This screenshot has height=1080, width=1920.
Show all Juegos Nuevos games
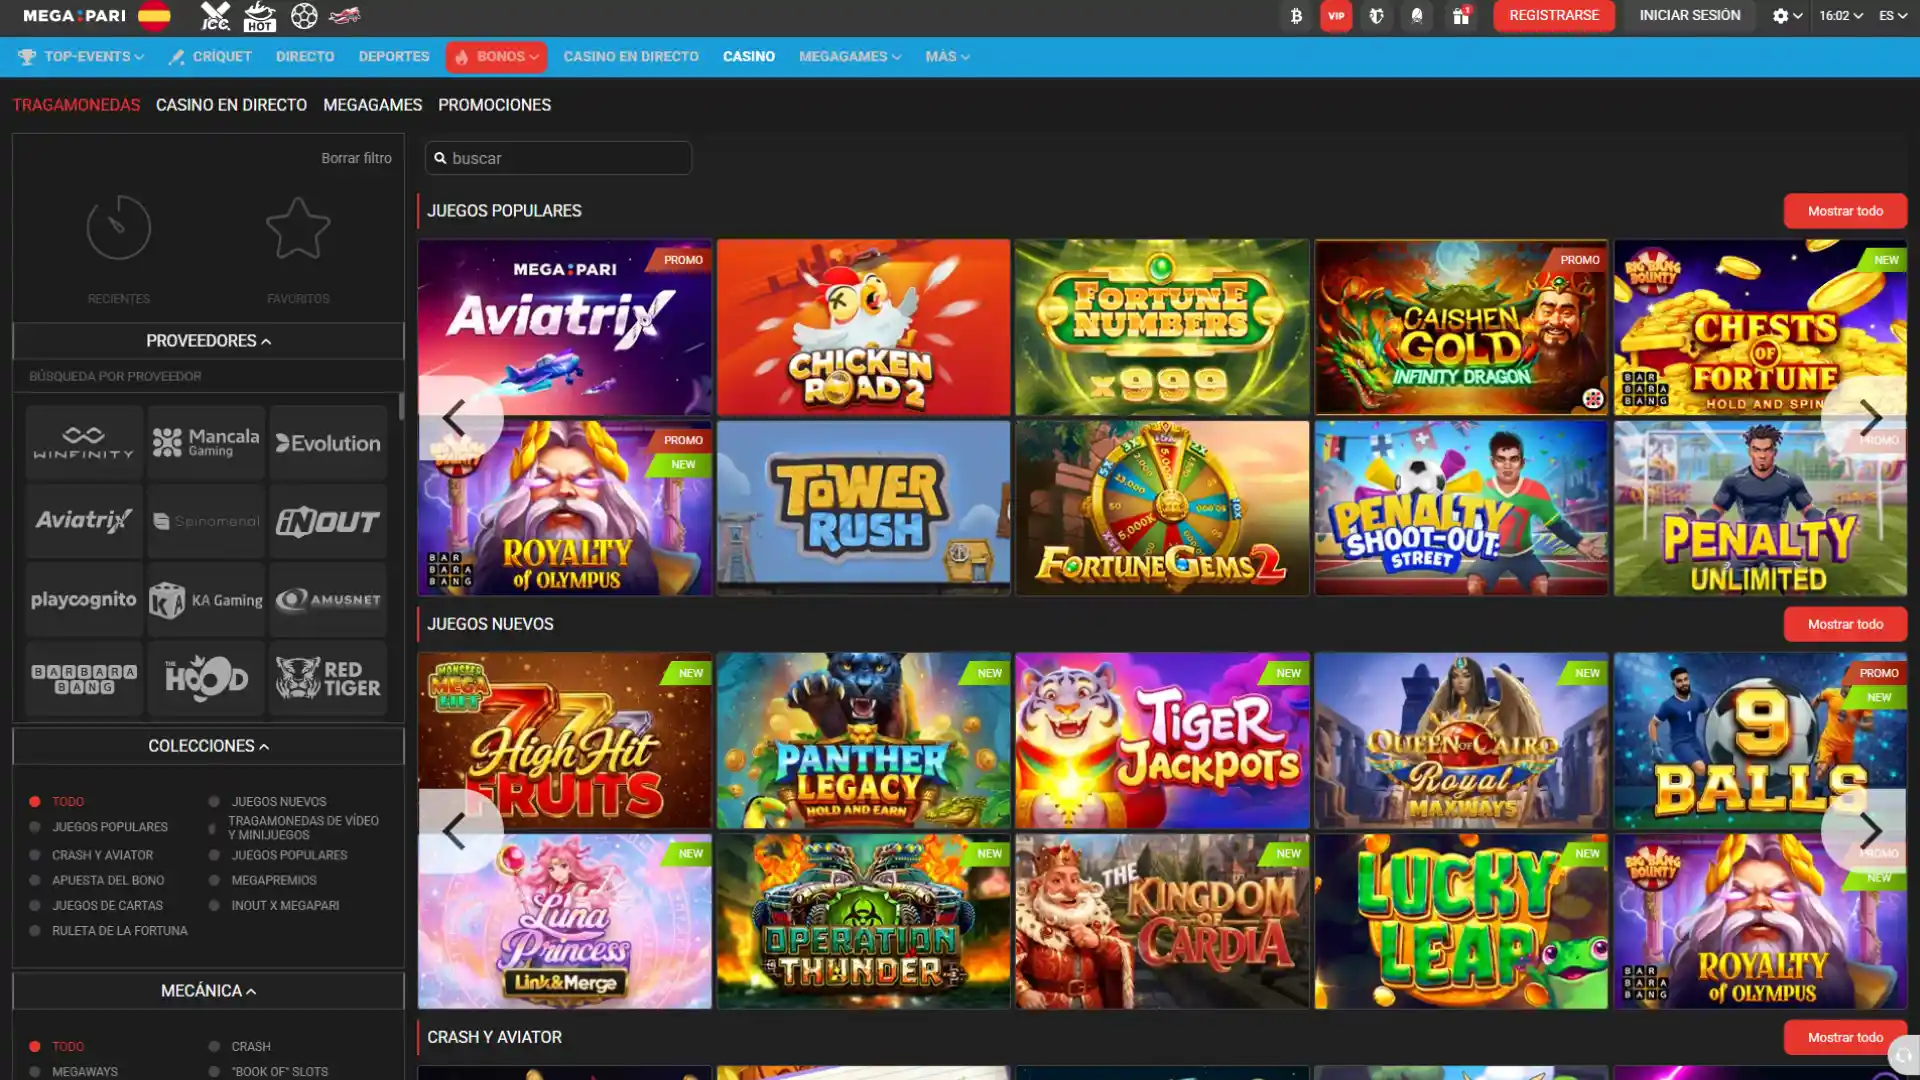click(1845, 624)
